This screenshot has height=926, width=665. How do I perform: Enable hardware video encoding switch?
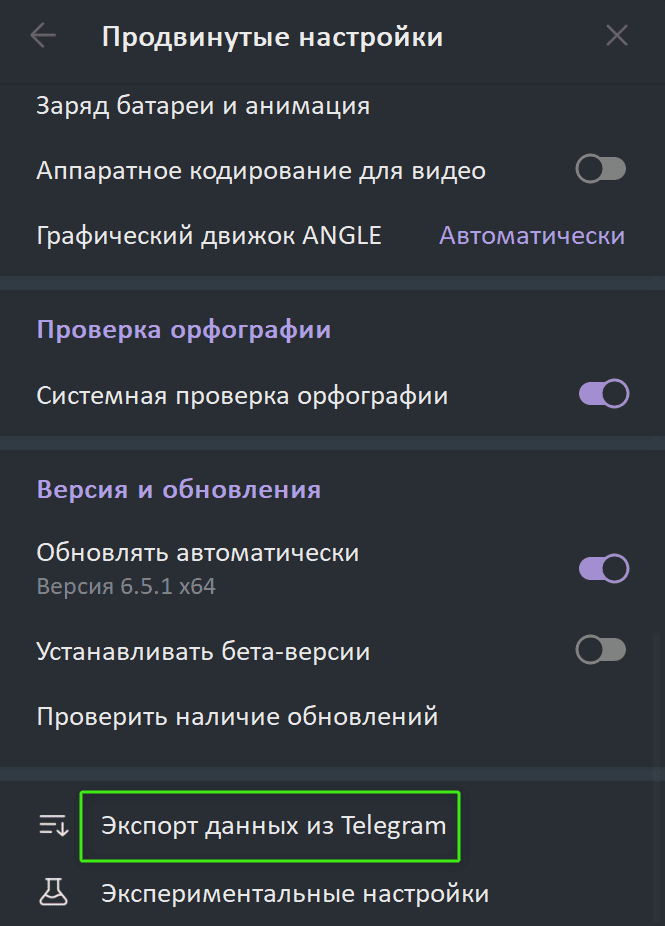click(x=601, y=170)
